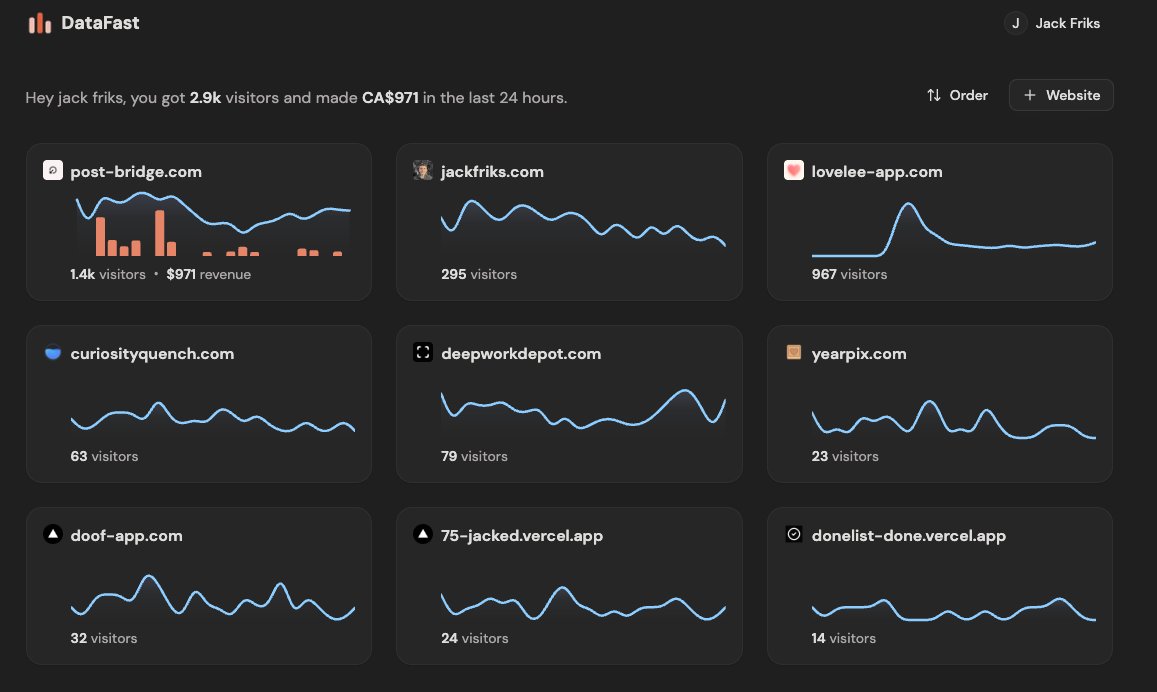Screen dimensions: 1157x692
Task: Click the up-down sort arrows icon
Action: [x=933, y=95]
